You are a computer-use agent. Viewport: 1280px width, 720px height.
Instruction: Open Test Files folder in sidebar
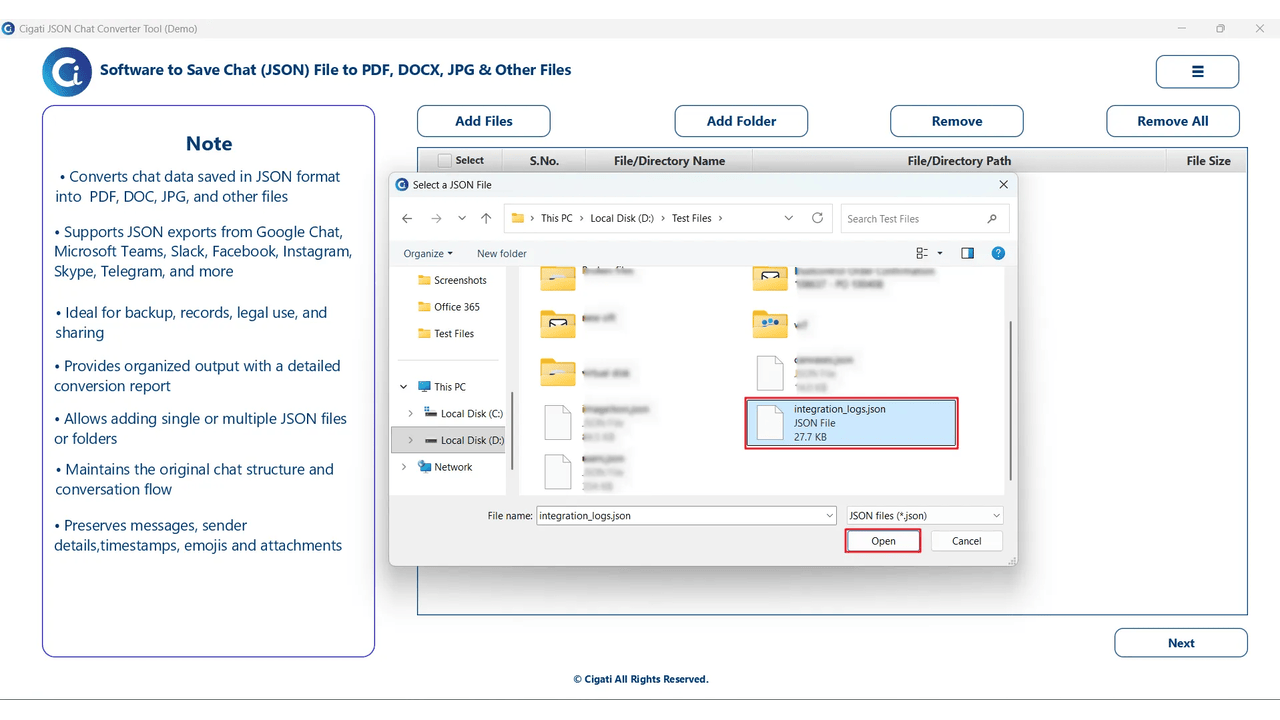click(446, 334)
